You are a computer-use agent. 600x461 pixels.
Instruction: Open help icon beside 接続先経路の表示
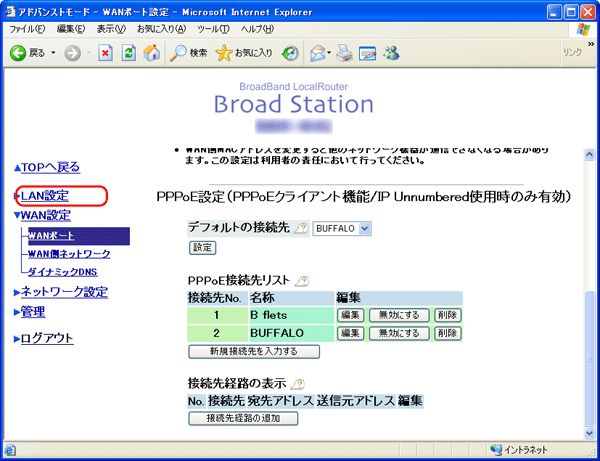click(x=298, y=384)
